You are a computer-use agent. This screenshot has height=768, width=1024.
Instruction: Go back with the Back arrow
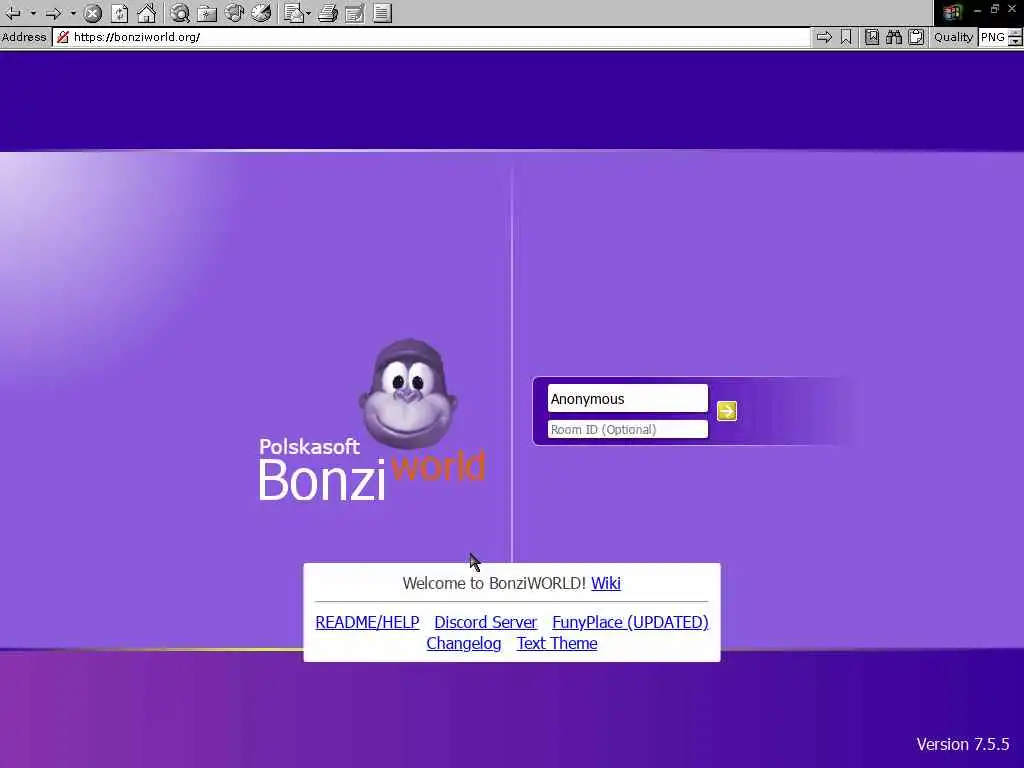[13, 12]
